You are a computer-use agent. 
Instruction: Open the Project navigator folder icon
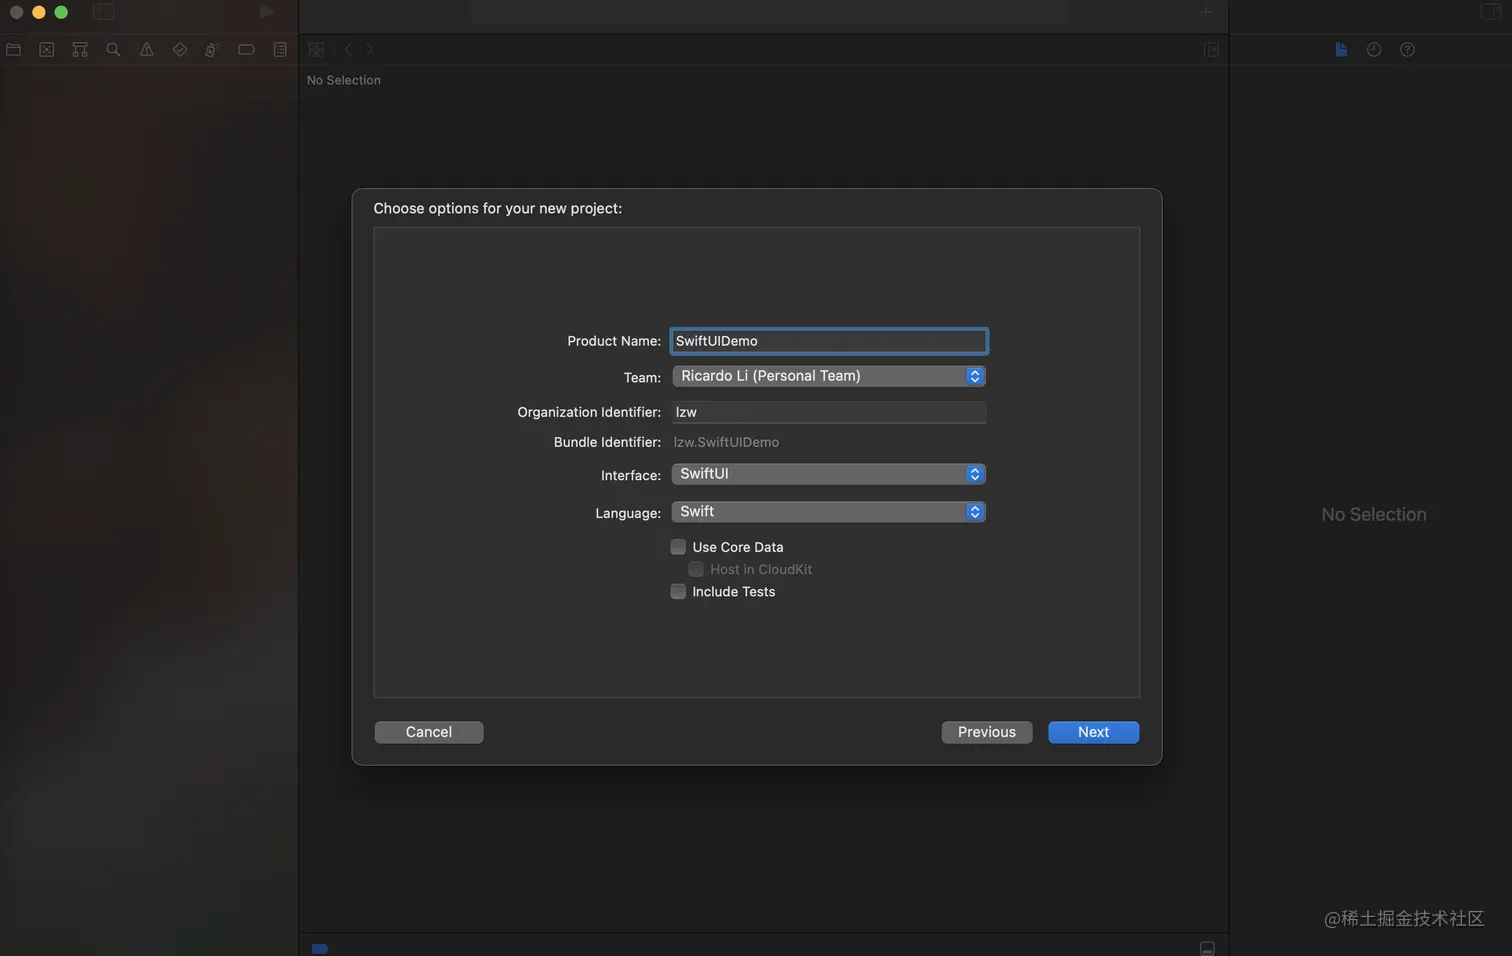coord(13,49)
